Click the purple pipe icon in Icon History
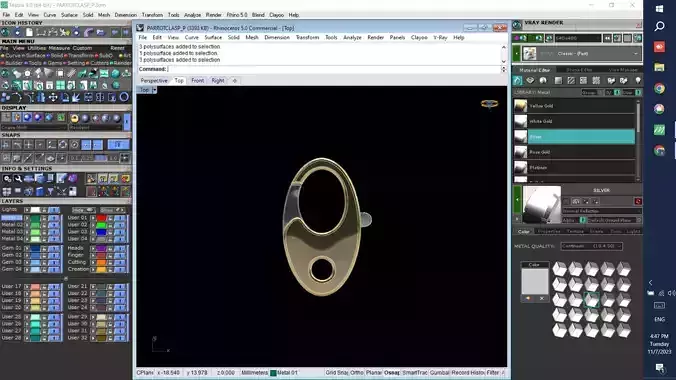This screenshot has height=380, width=676. 89,32
